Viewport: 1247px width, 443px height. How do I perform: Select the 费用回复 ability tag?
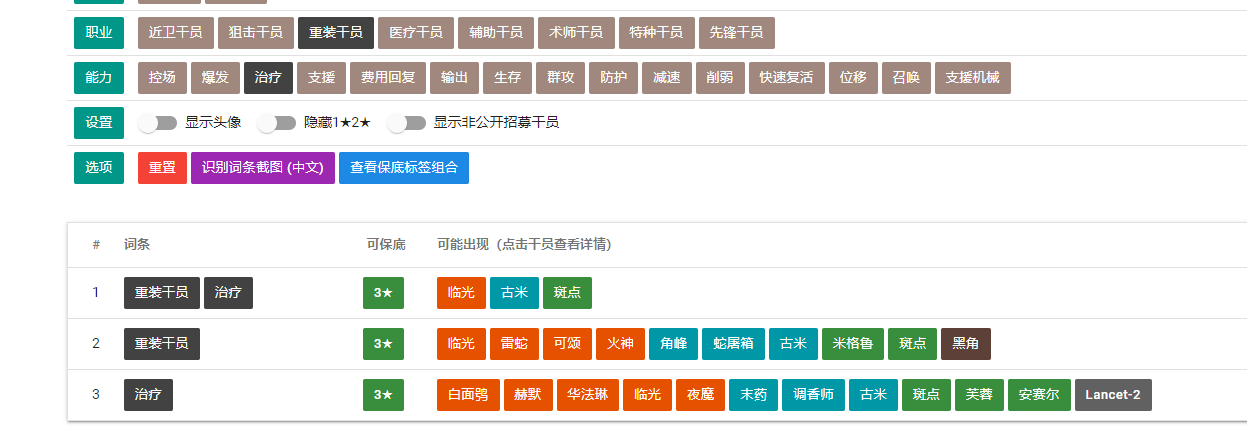pos(389,78)
